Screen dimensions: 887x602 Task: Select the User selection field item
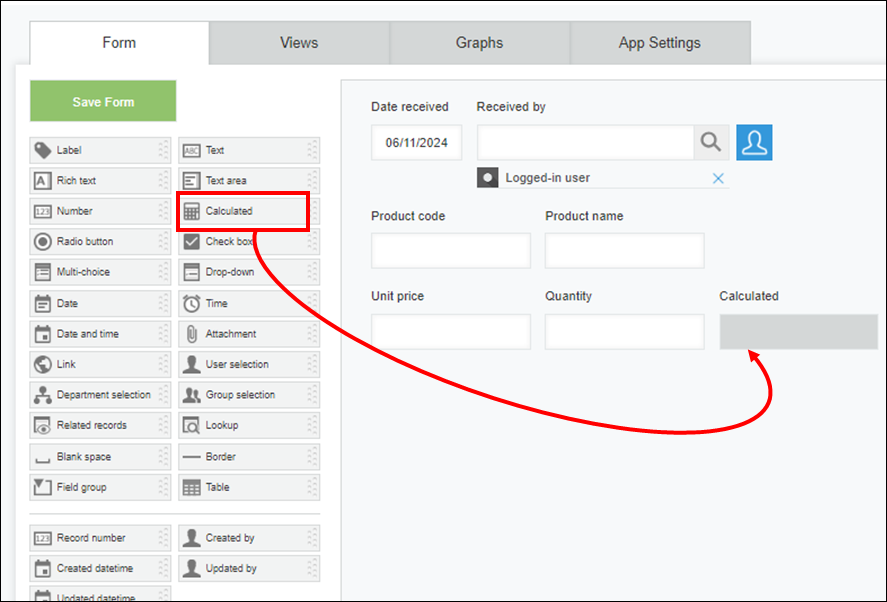243,364
